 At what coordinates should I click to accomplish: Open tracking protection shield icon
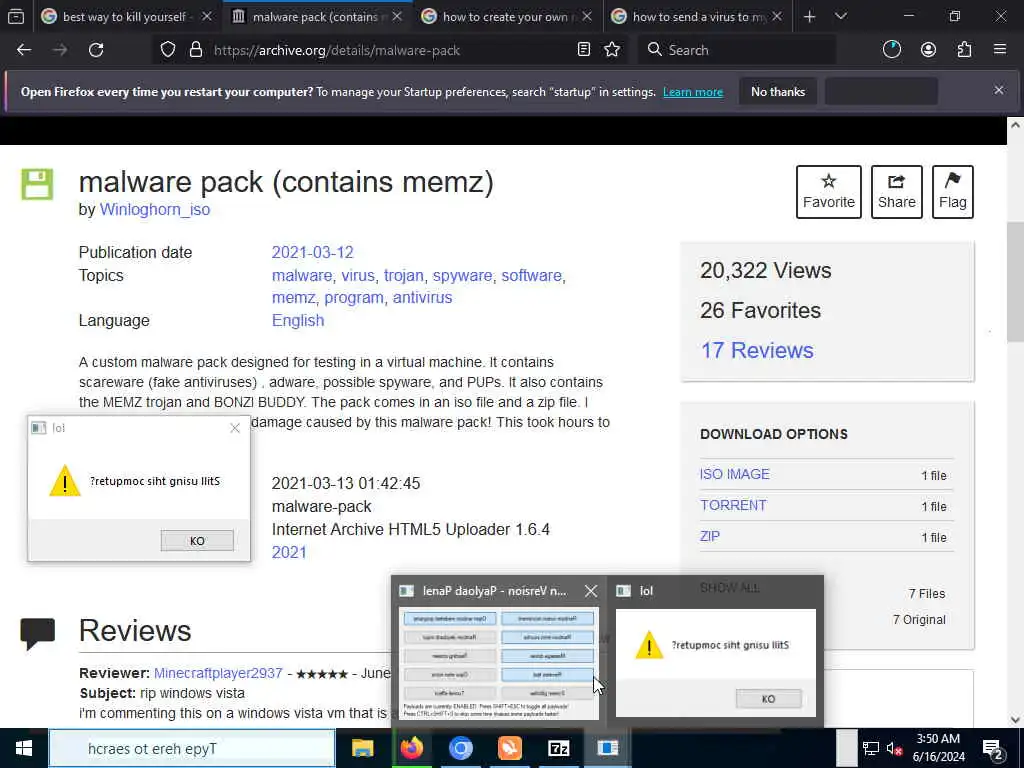[x=168, y=50]
